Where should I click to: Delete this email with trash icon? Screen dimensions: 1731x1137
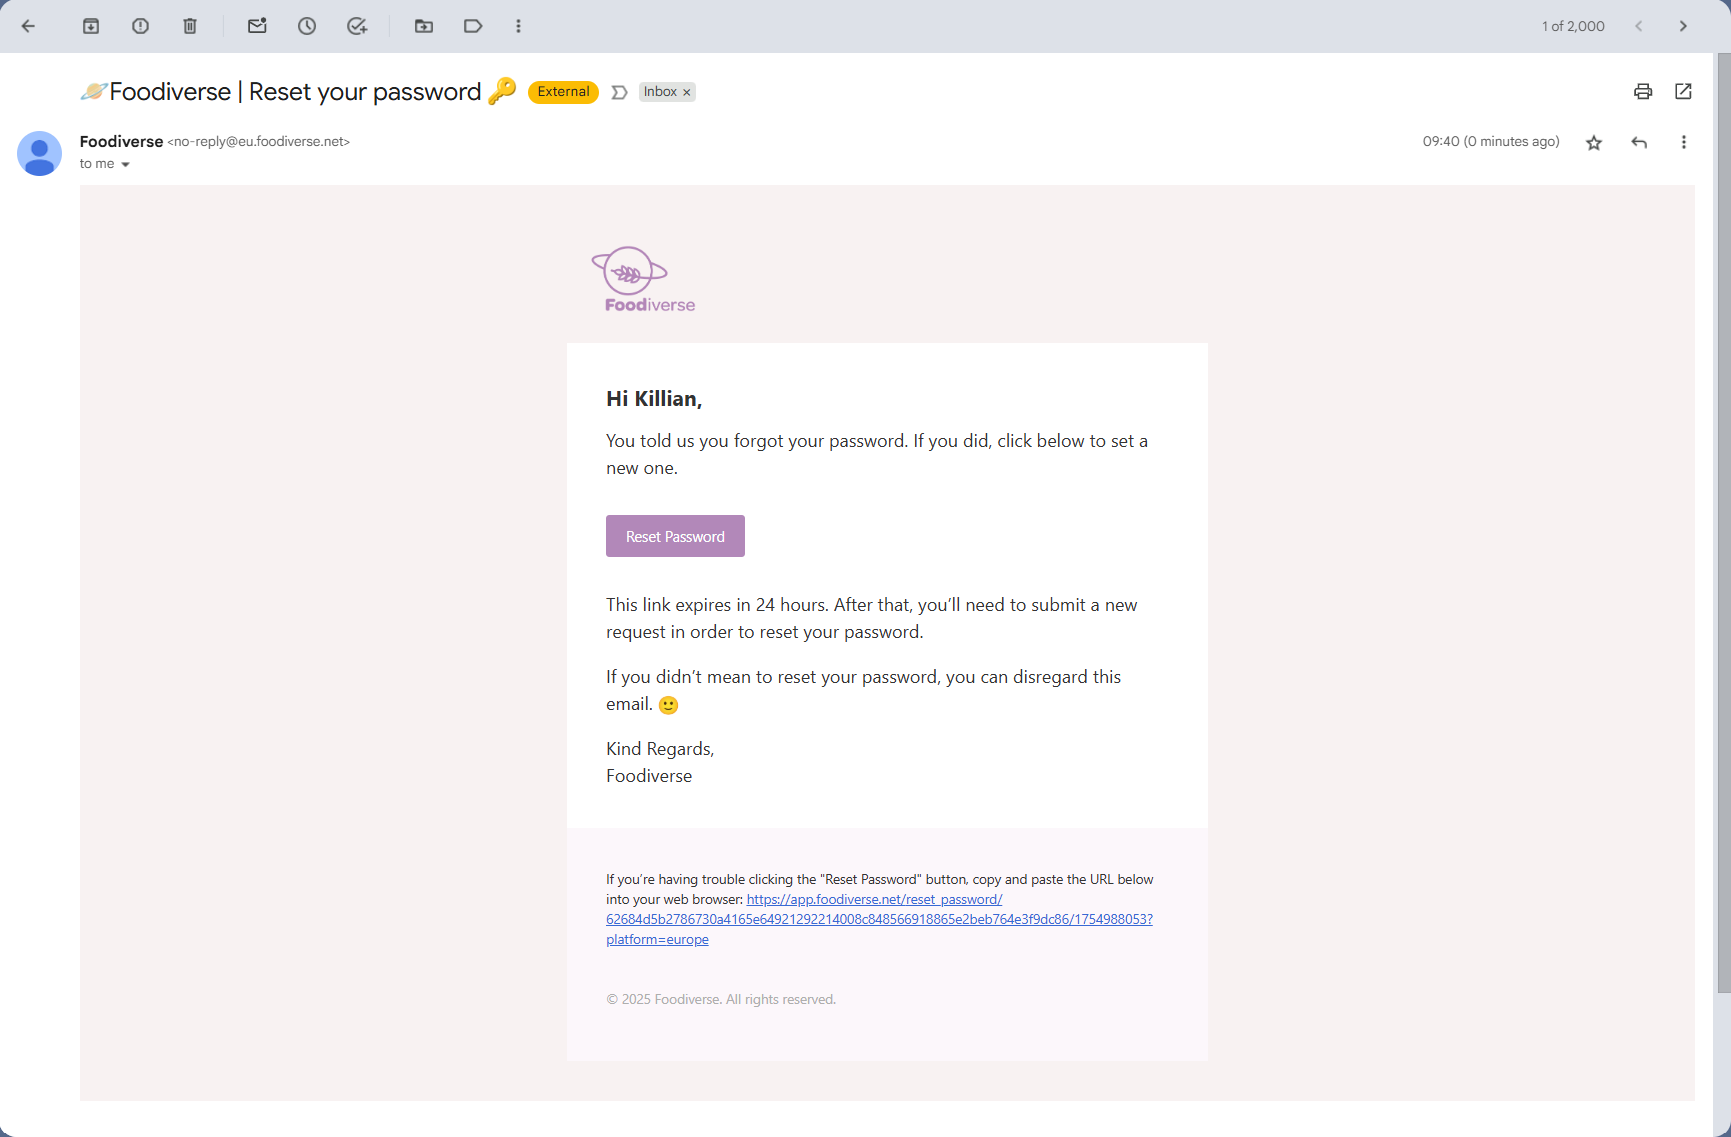[x=190, y=26]
